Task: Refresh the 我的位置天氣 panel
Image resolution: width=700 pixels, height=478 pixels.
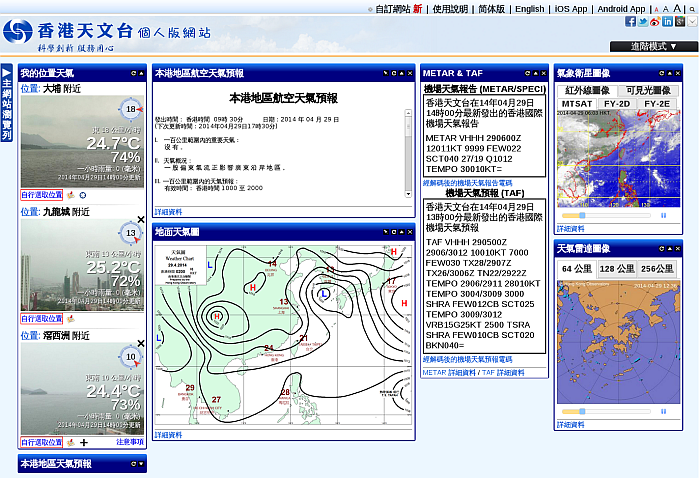Action: coord(133,73)
